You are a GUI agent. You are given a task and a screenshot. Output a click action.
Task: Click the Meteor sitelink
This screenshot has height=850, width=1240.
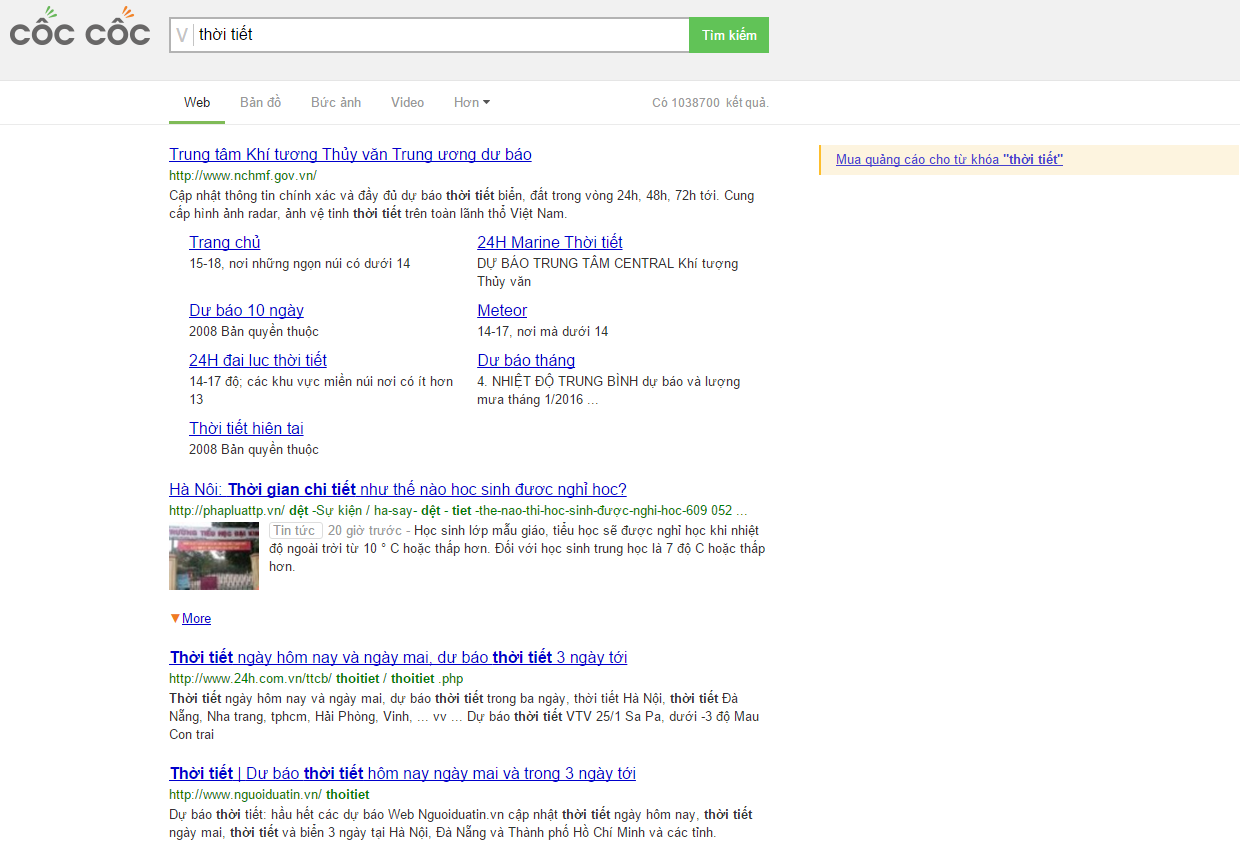click(502, 311)
